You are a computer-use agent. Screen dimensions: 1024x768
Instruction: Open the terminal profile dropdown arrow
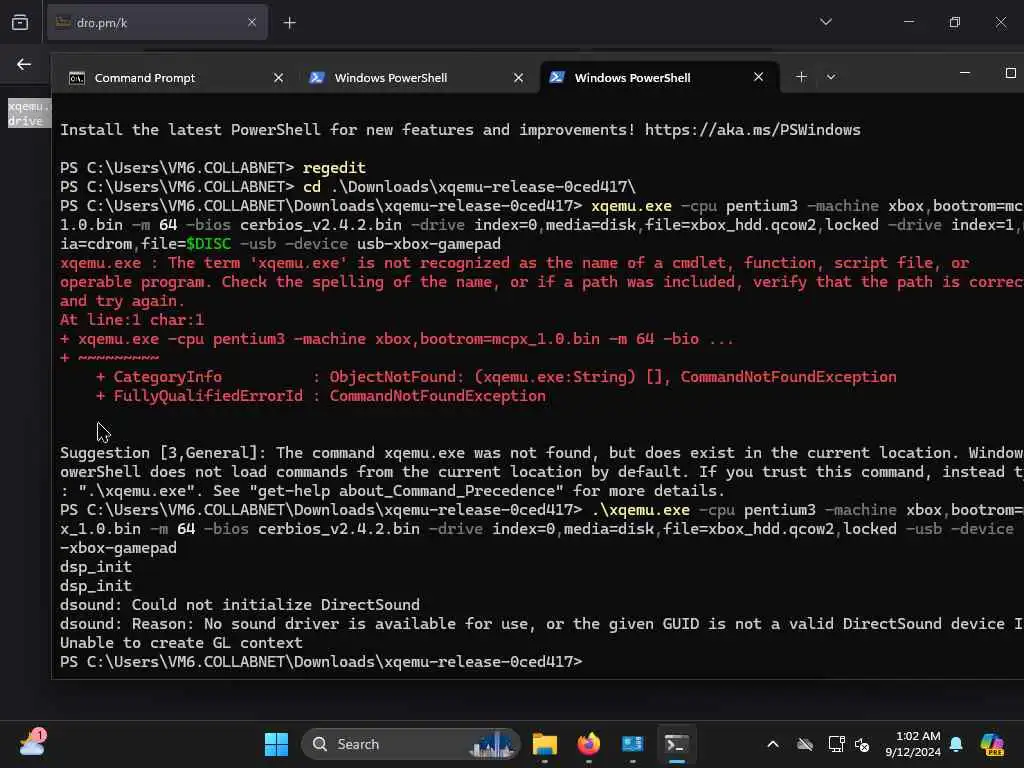[x=831, y=77]
